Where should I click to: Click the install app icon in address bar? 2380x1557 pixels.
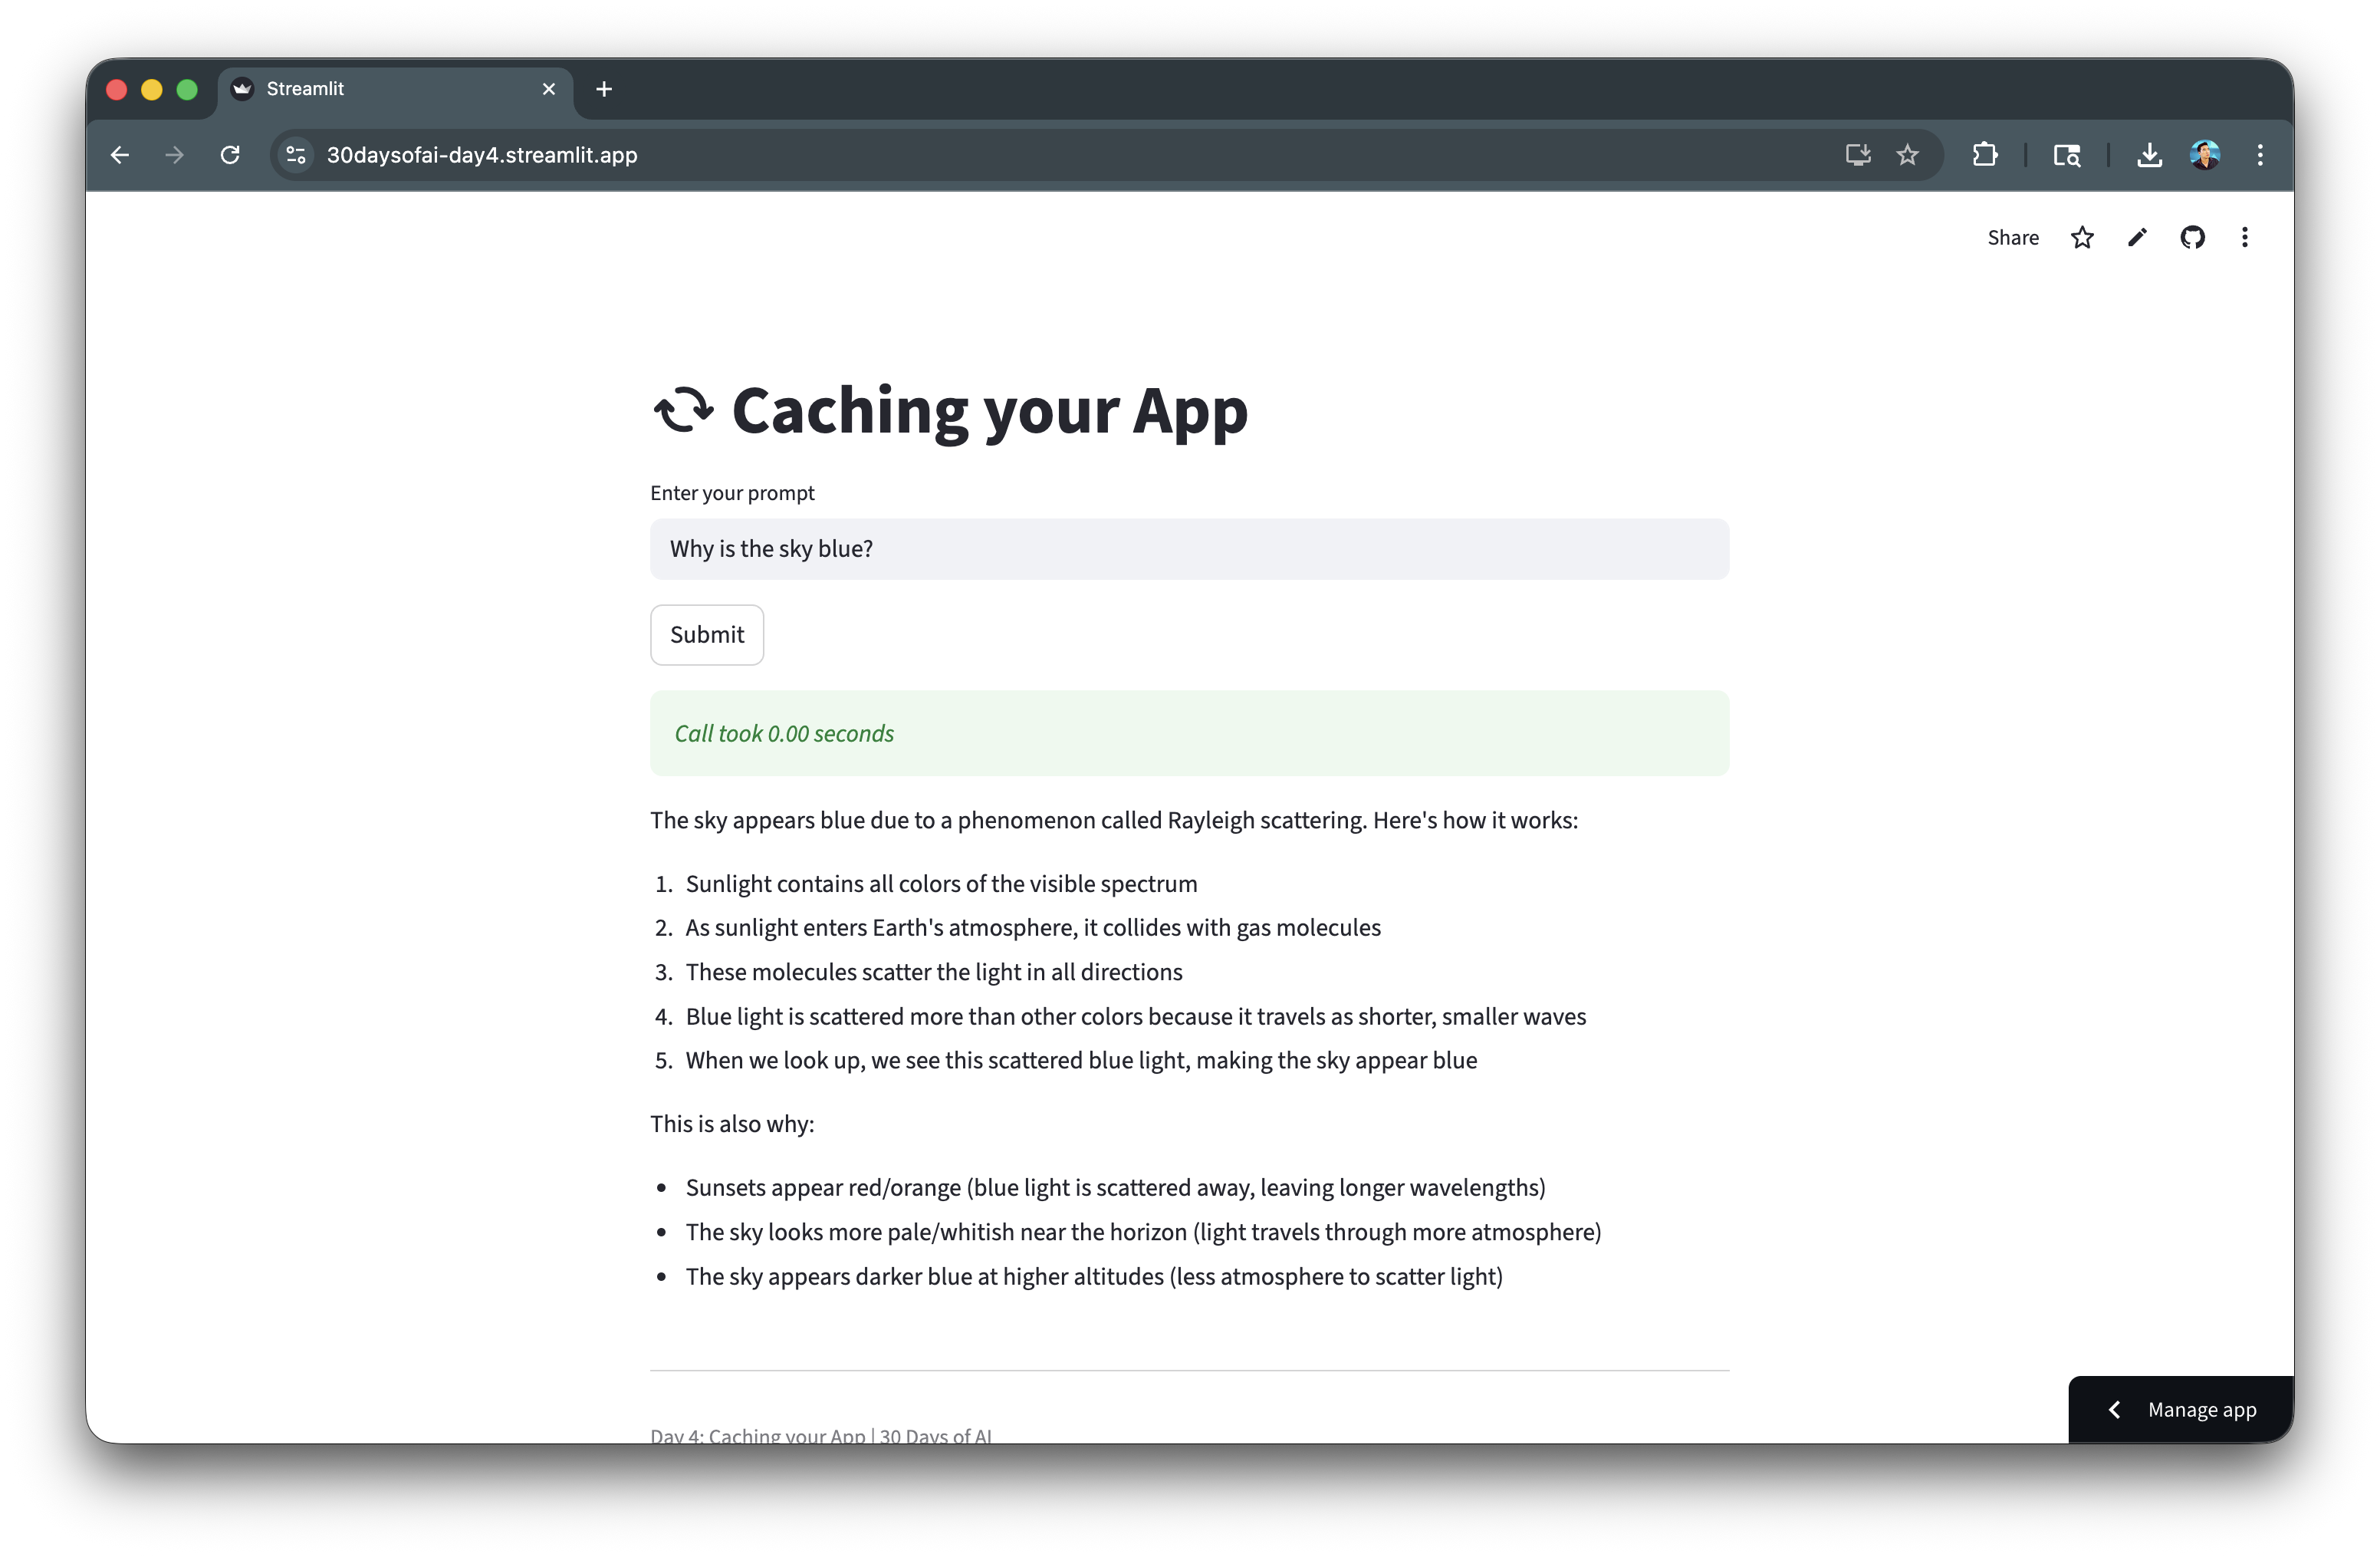pyautogui.click(x=1858, y=155)
